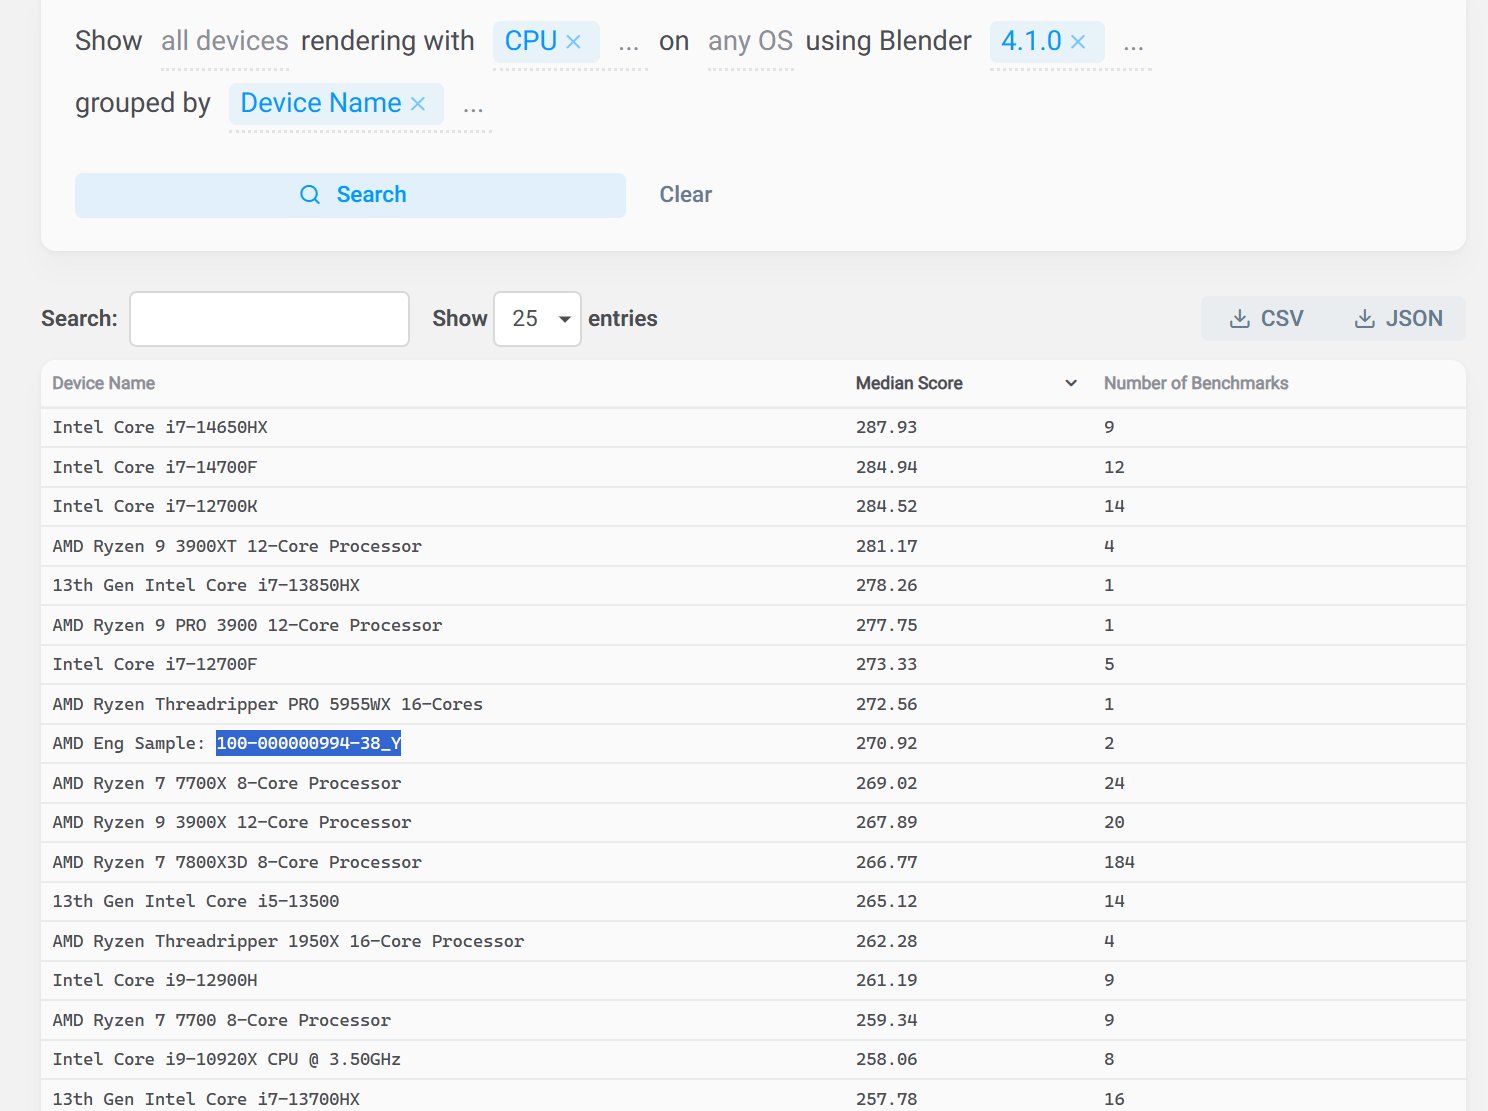1488x1111 pixels.
Task: Remove the 4.1.0 Blender version tag
Action: [1078, 42]
